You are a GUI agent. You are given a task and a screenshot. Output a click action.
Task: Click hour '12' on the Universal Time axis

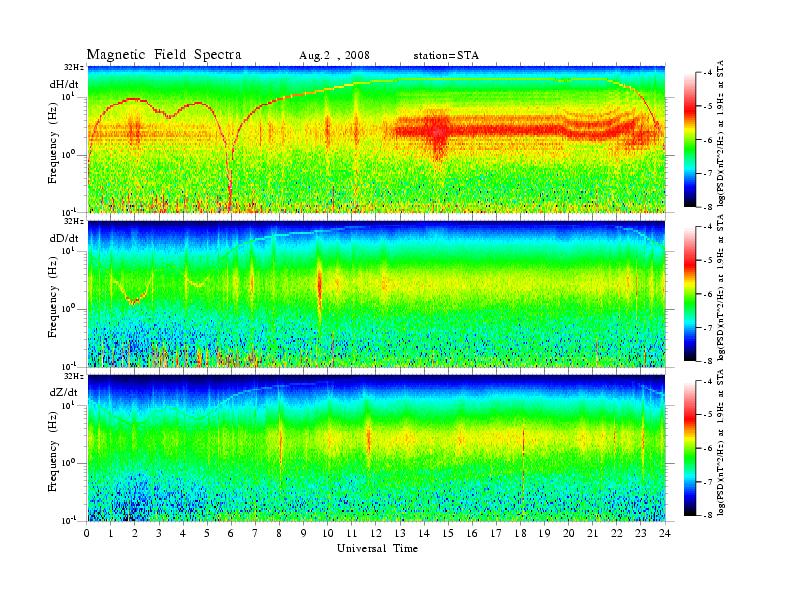pos(376,533)
